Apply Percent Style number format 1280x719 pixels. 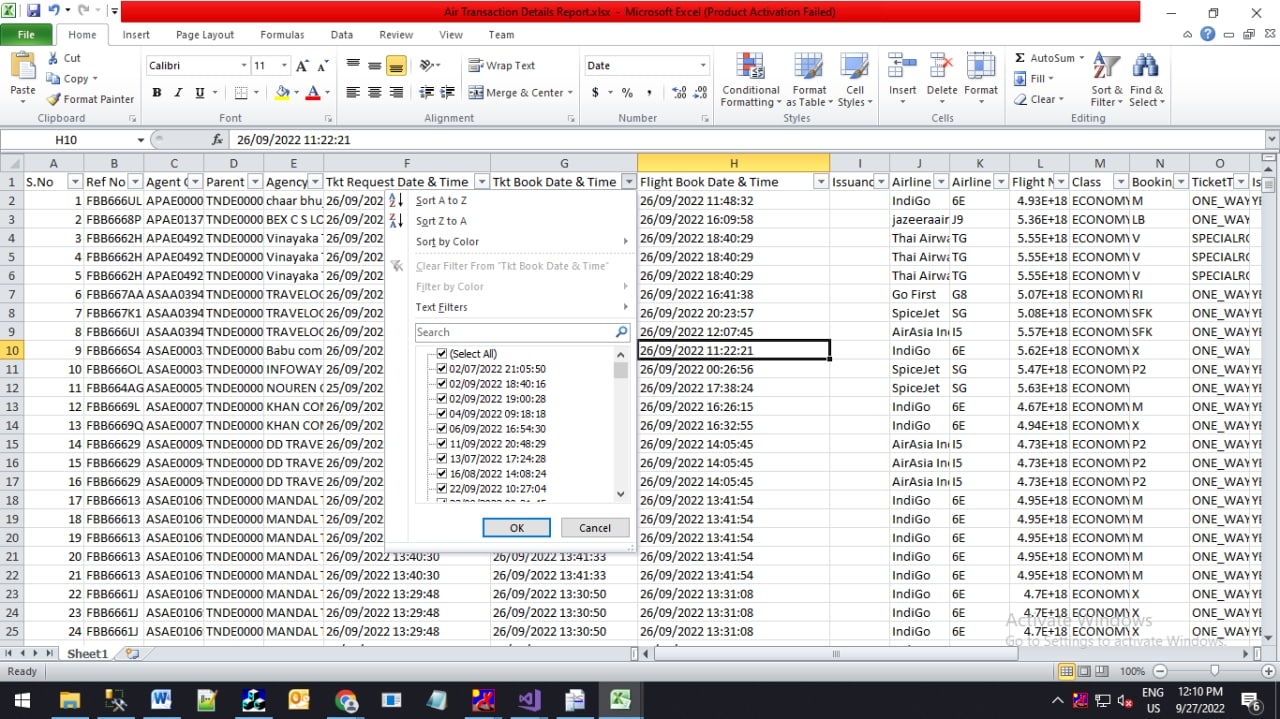(625, 92)
